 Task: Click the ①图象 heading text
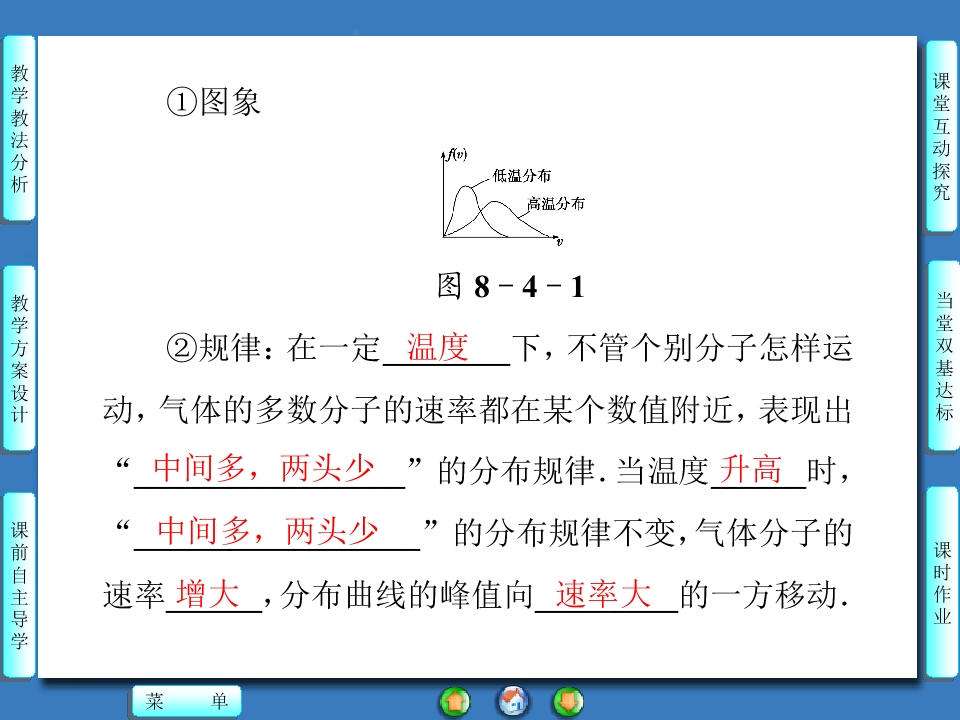(213, 102)
